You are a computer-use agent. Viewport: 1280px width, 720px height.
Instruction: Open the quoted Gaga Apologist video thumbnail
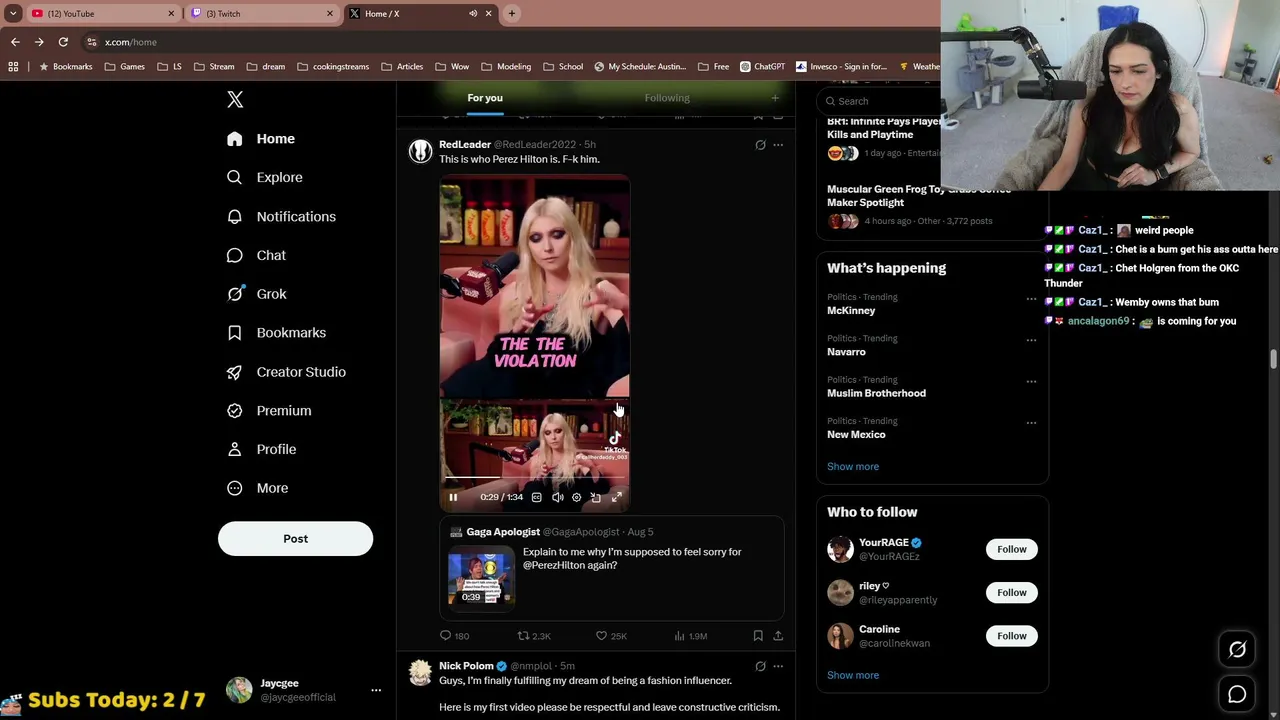pos(481,577)
